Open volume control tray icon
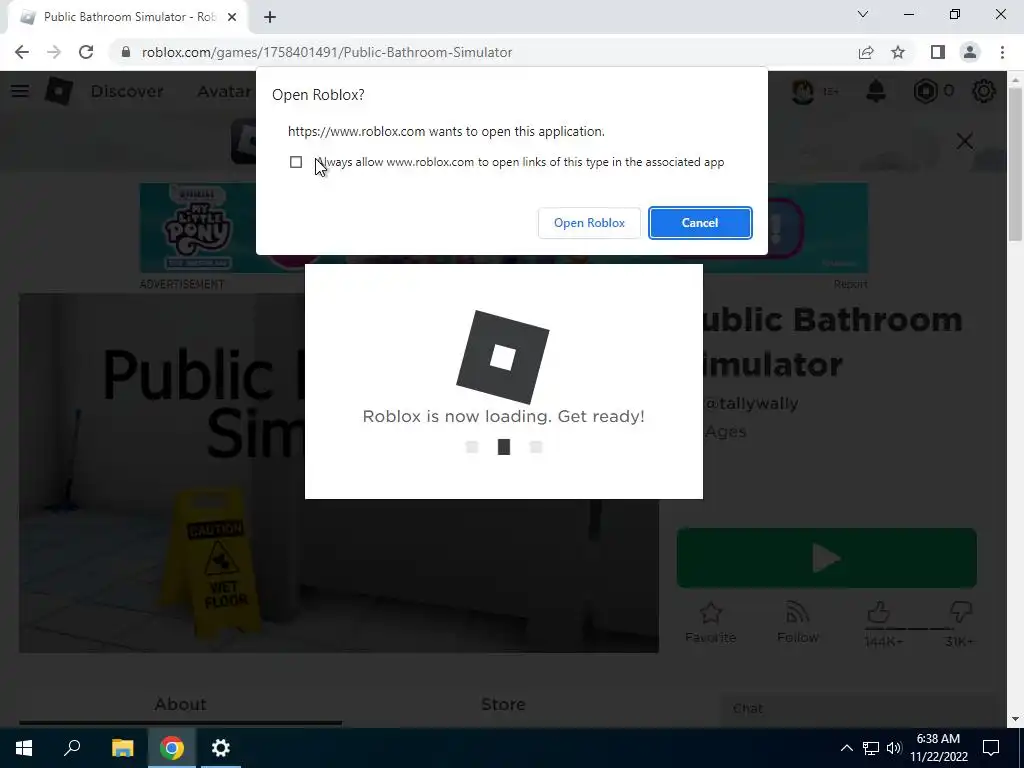The width and height of the screenshot is (1024, 768). pos(894,748)
